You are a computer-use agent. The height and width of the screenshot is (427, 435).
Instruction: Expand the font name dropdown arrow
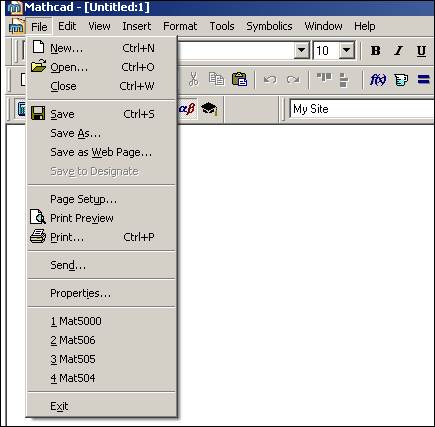302,51
